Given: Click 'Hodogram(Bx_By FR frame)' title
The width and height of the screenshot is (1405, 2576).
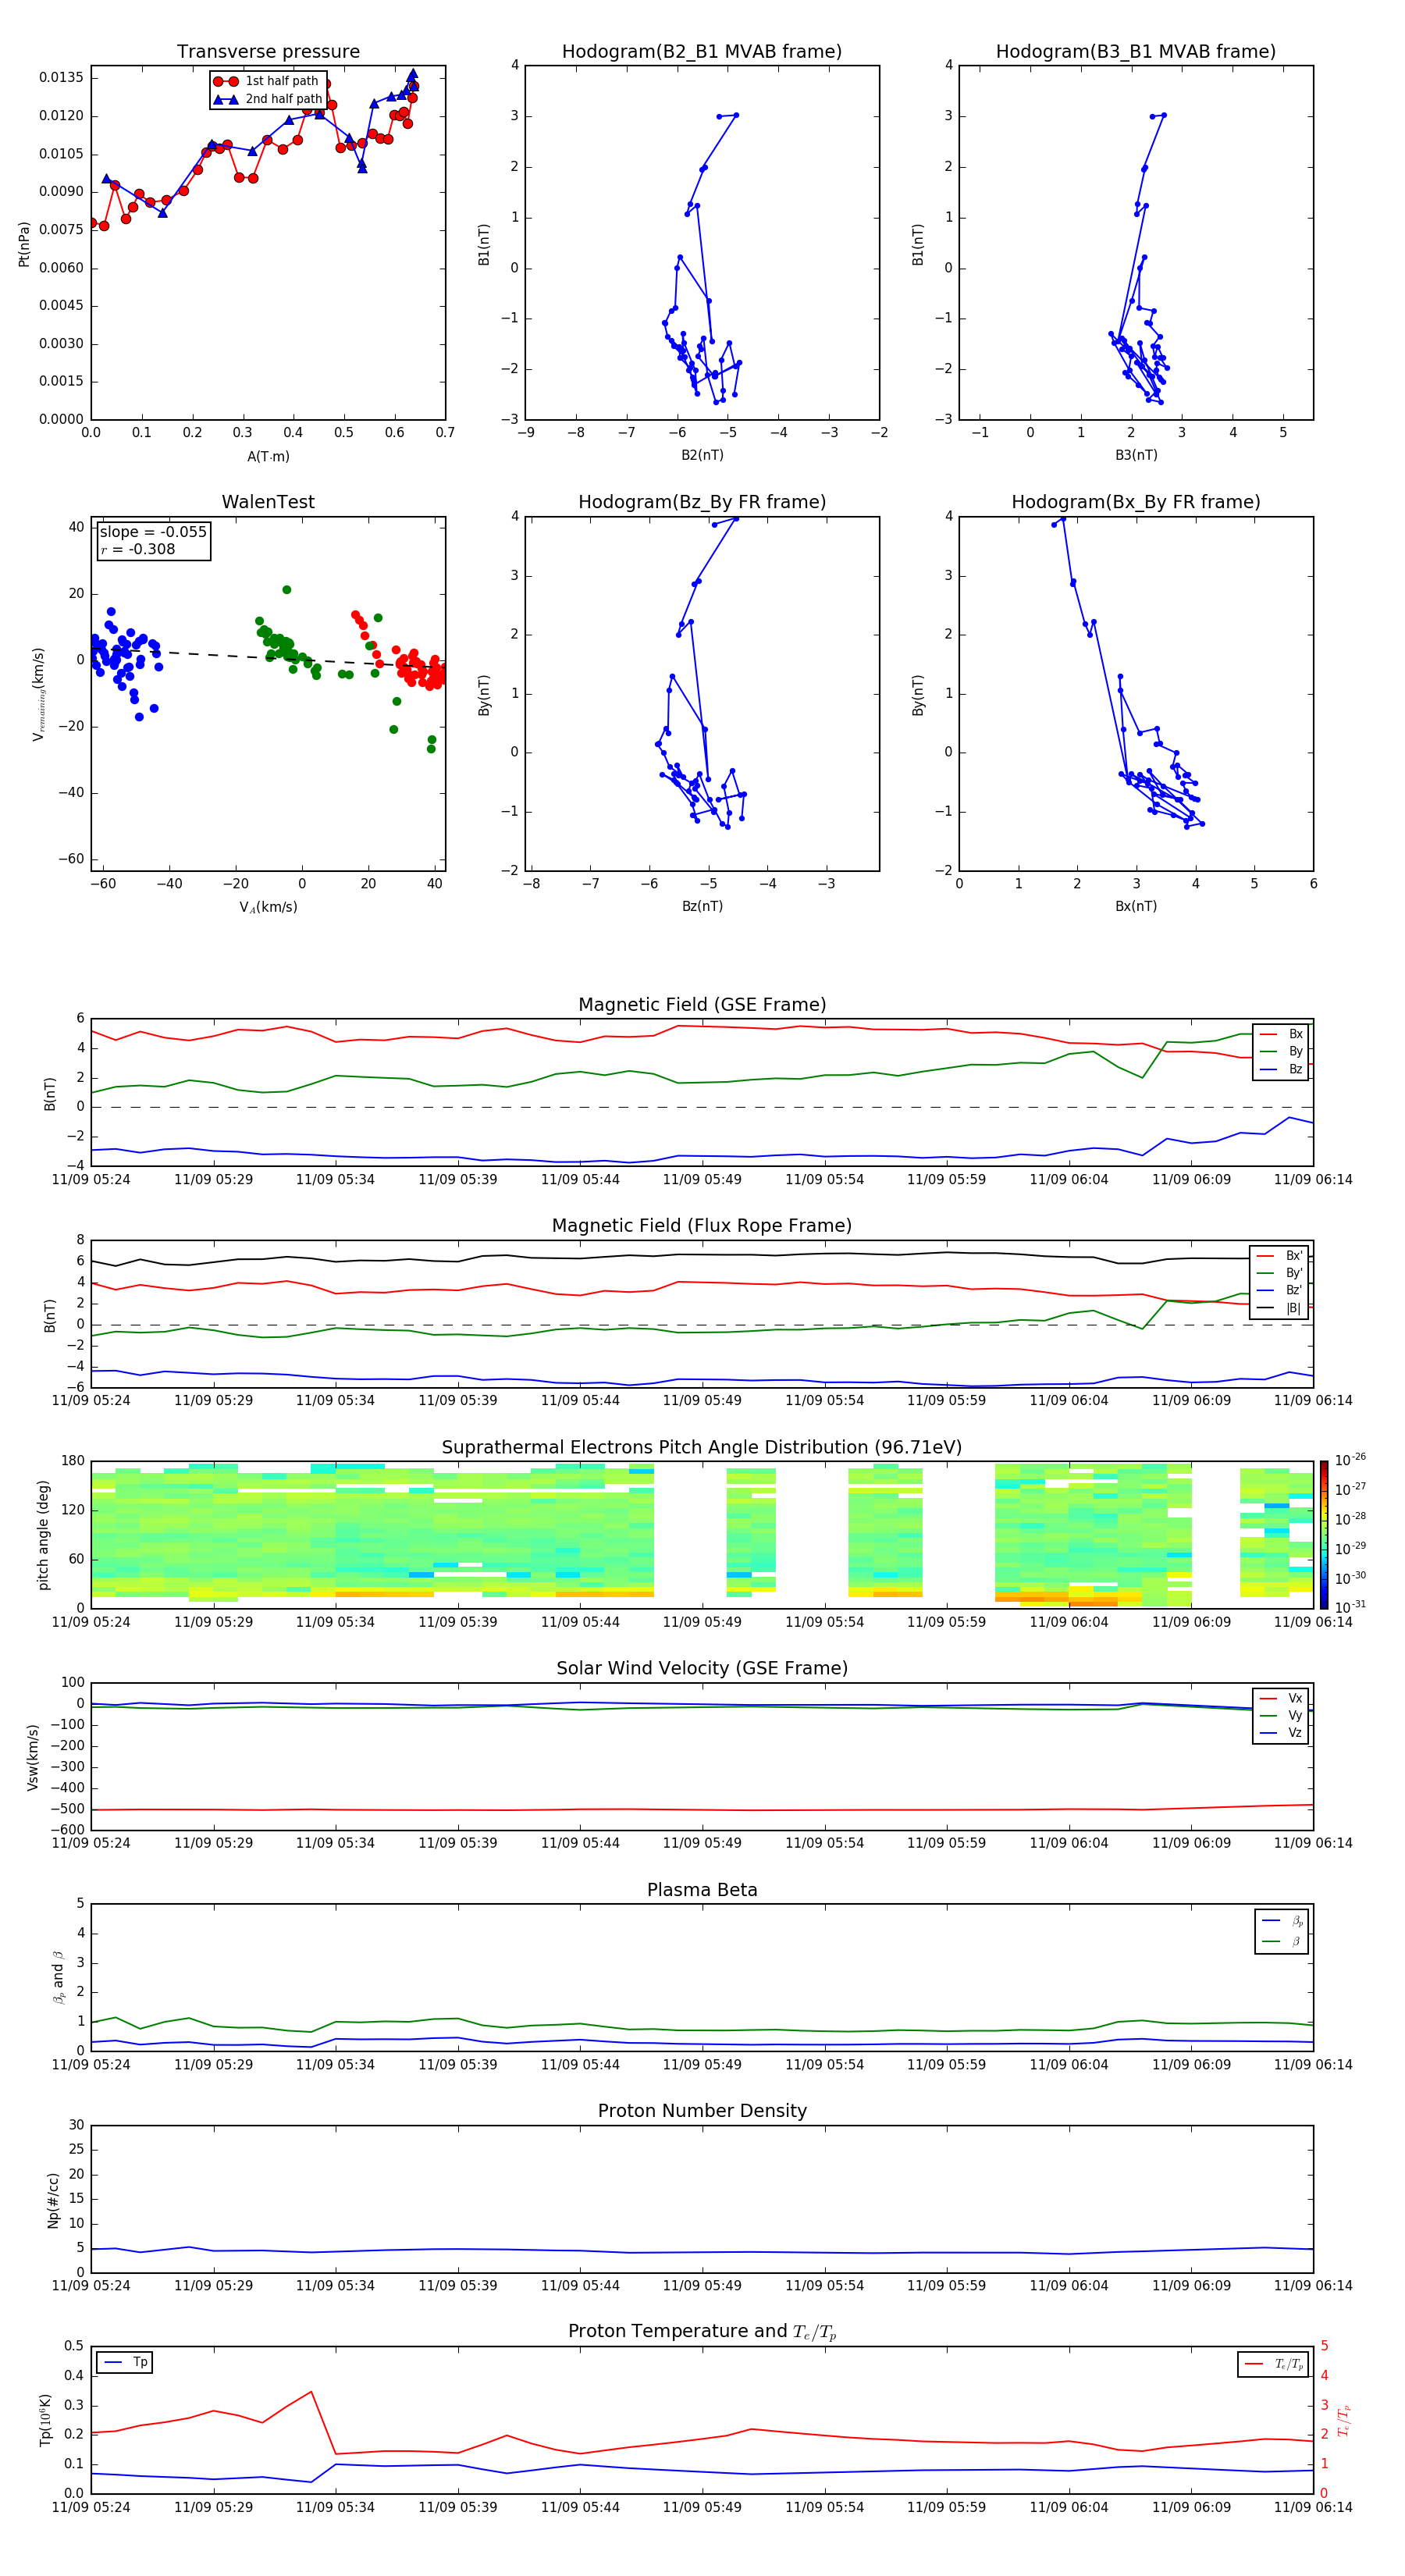Looking at the screenshot, I should pyautogui.click(x=1136, y=502).
